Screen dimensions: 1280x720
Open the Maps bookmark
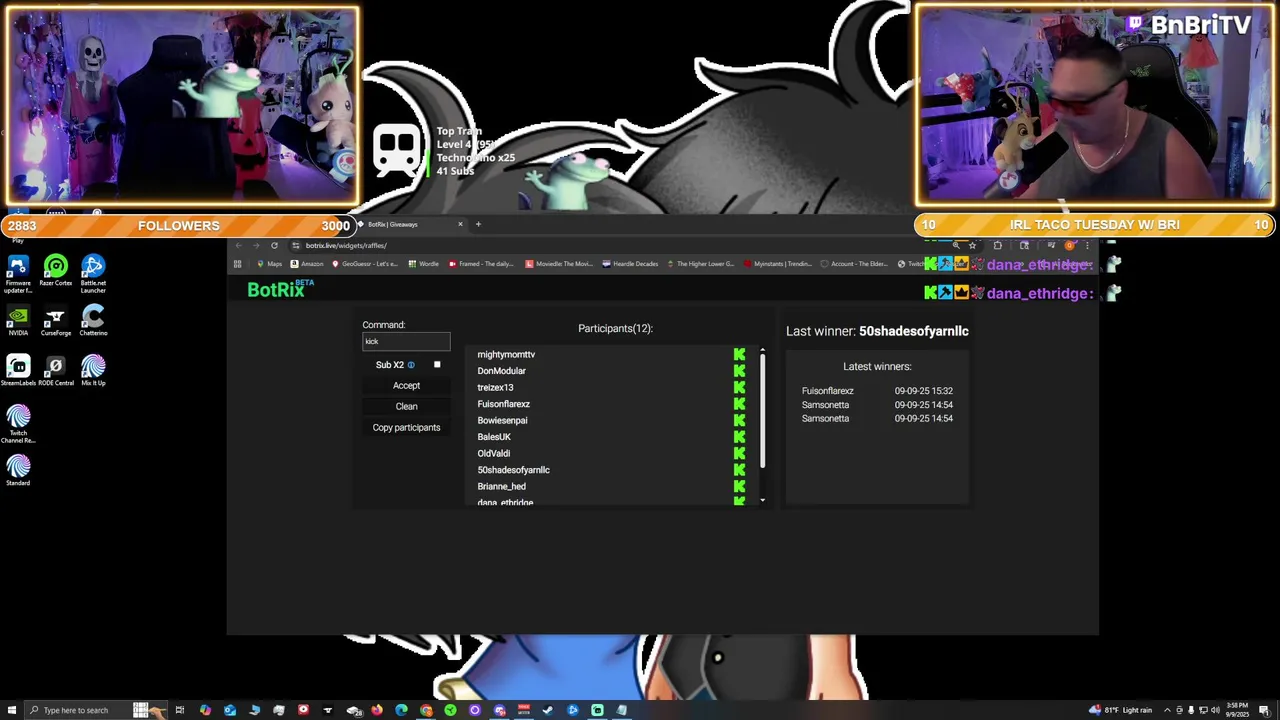pos(269,264)
